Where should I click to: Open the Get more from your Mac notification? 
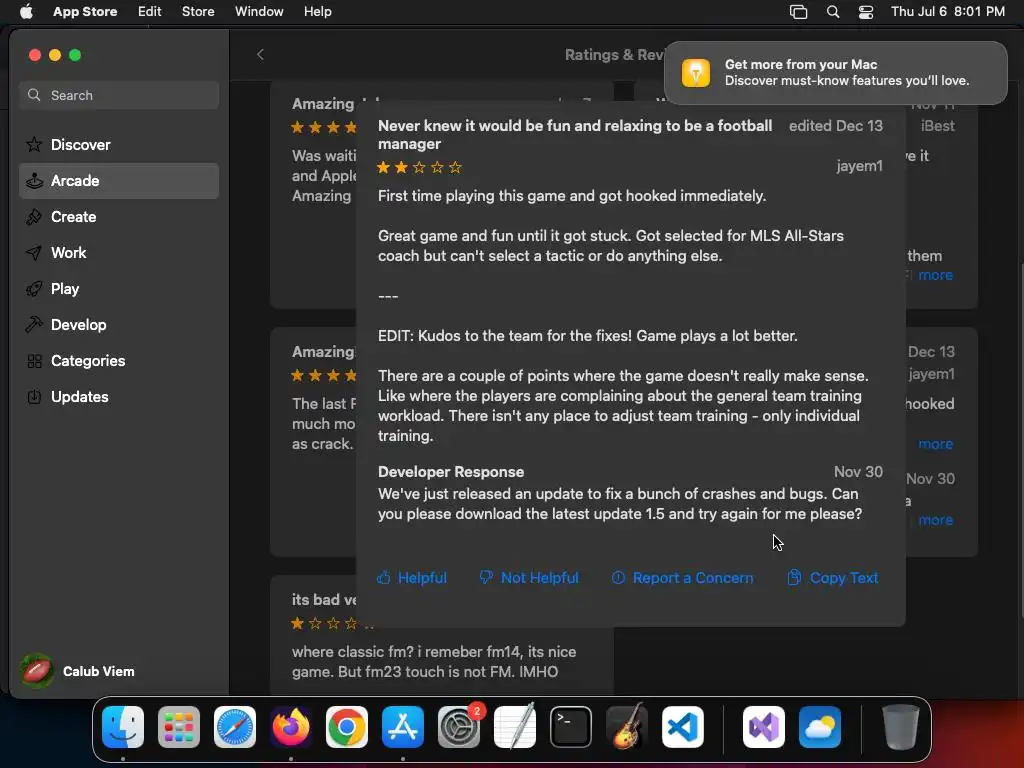point(836,72)
